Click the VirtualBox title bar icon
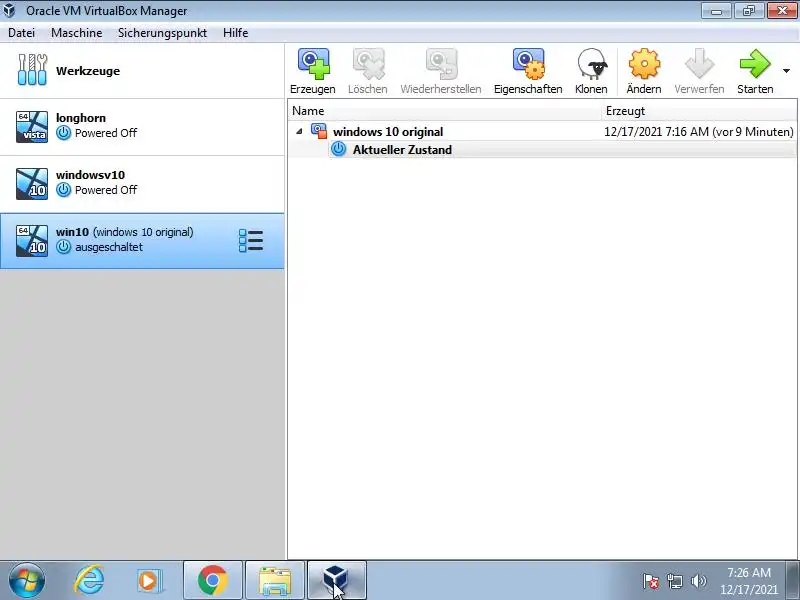Screen dimensions: 800x600 tap(9, 10)
